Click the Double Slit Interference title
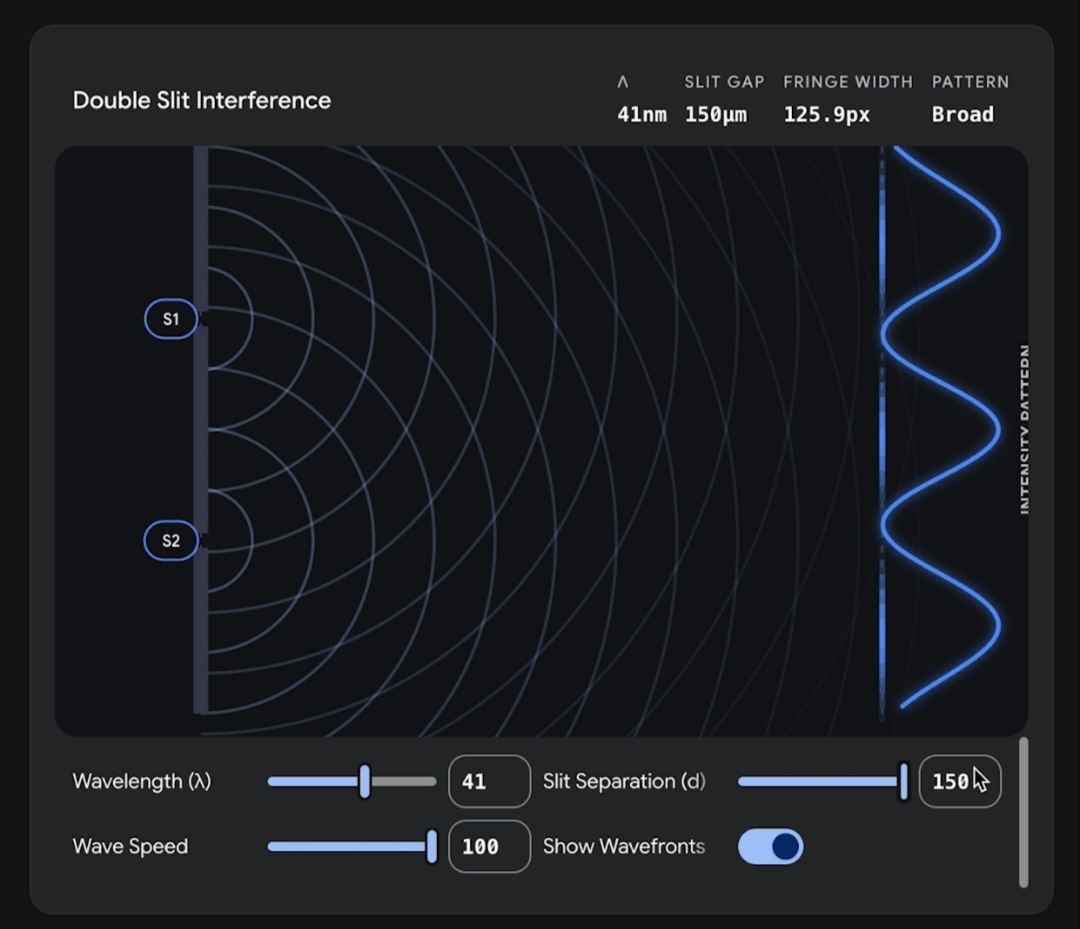Viewport: 1080px width, 929px height. point(202,100)
